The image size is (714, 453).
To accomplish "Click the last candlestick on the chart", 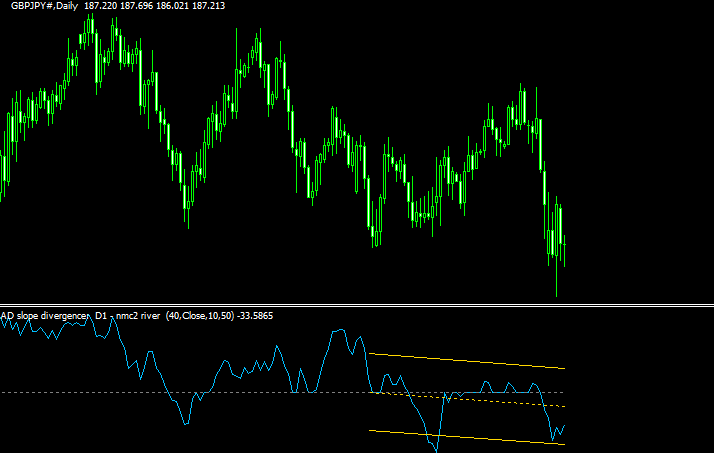I will [x=565, y=242].
